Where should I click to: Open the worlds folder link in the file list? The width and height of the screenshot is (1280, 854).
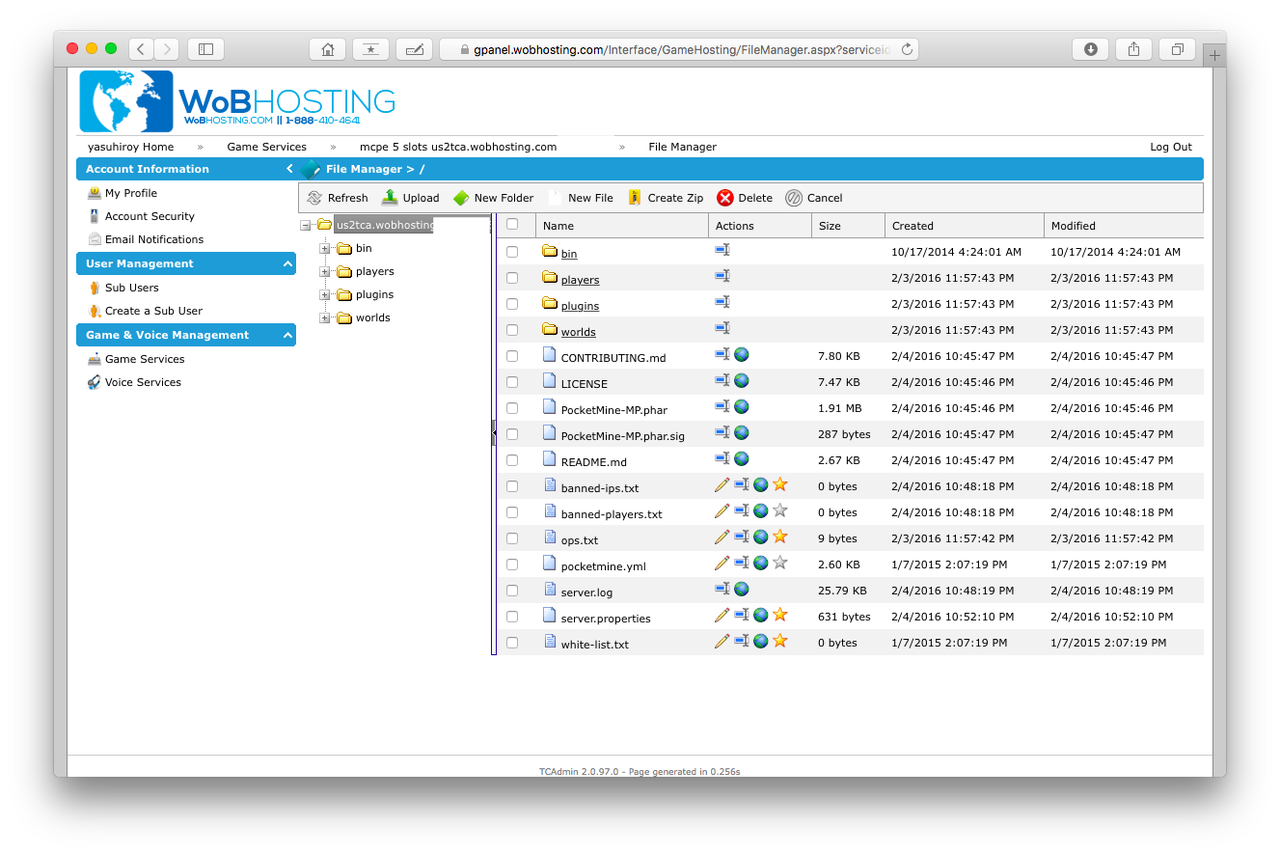point(578,332)
